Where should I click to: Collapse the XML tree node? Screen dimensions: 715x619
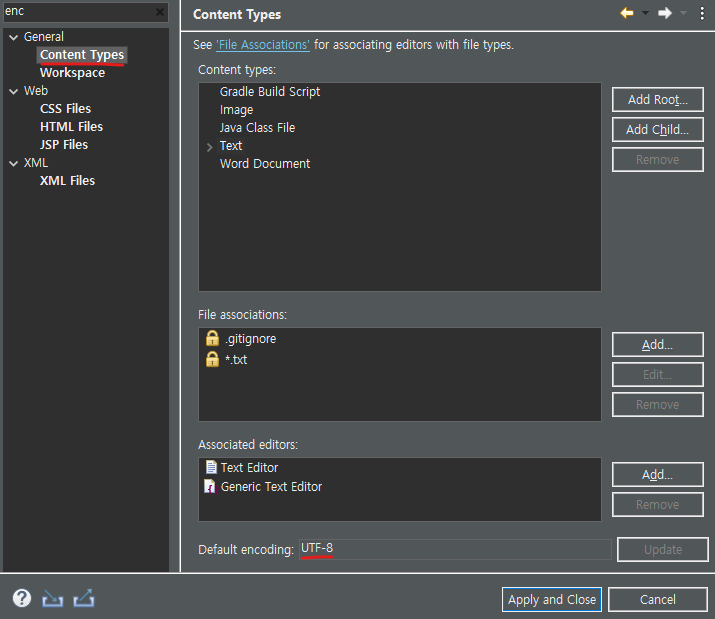14,163
